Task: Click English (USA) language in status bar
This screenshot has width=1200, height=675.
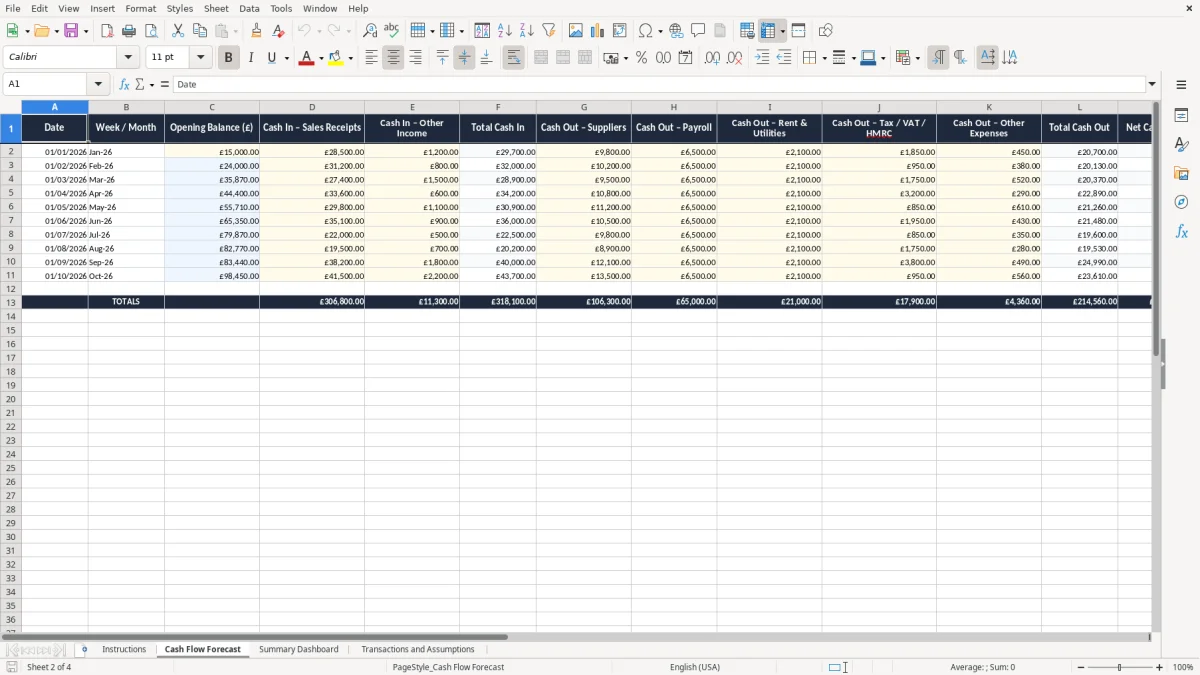Action: click(x=695, y=667)
